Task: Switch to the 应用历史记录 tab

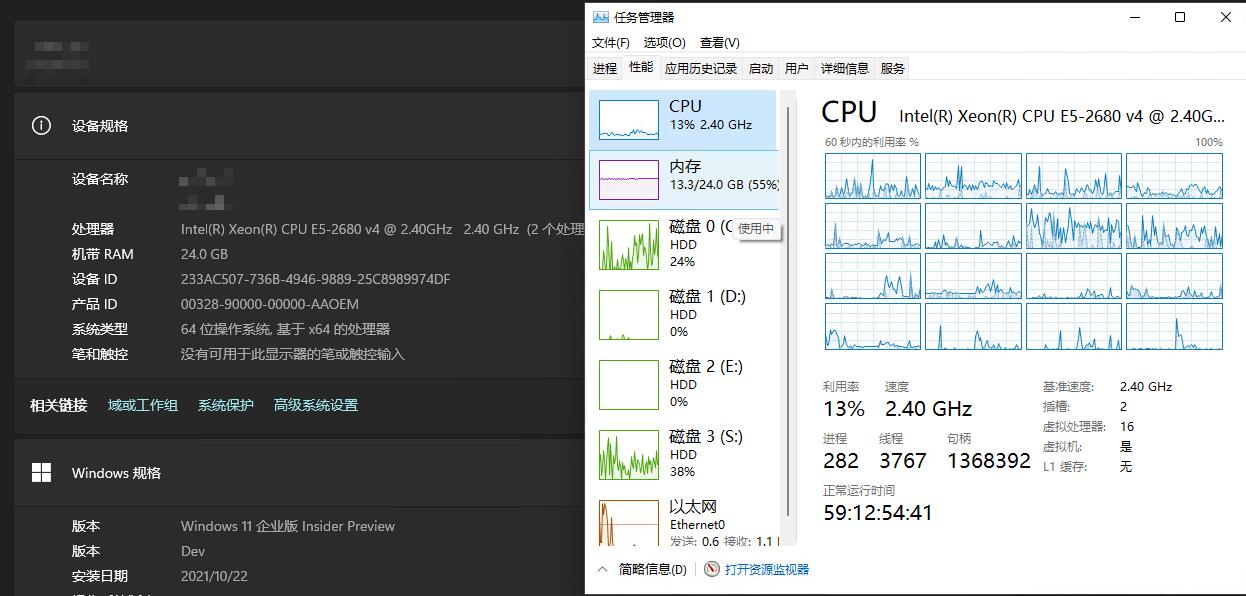Action: [700, 69]
